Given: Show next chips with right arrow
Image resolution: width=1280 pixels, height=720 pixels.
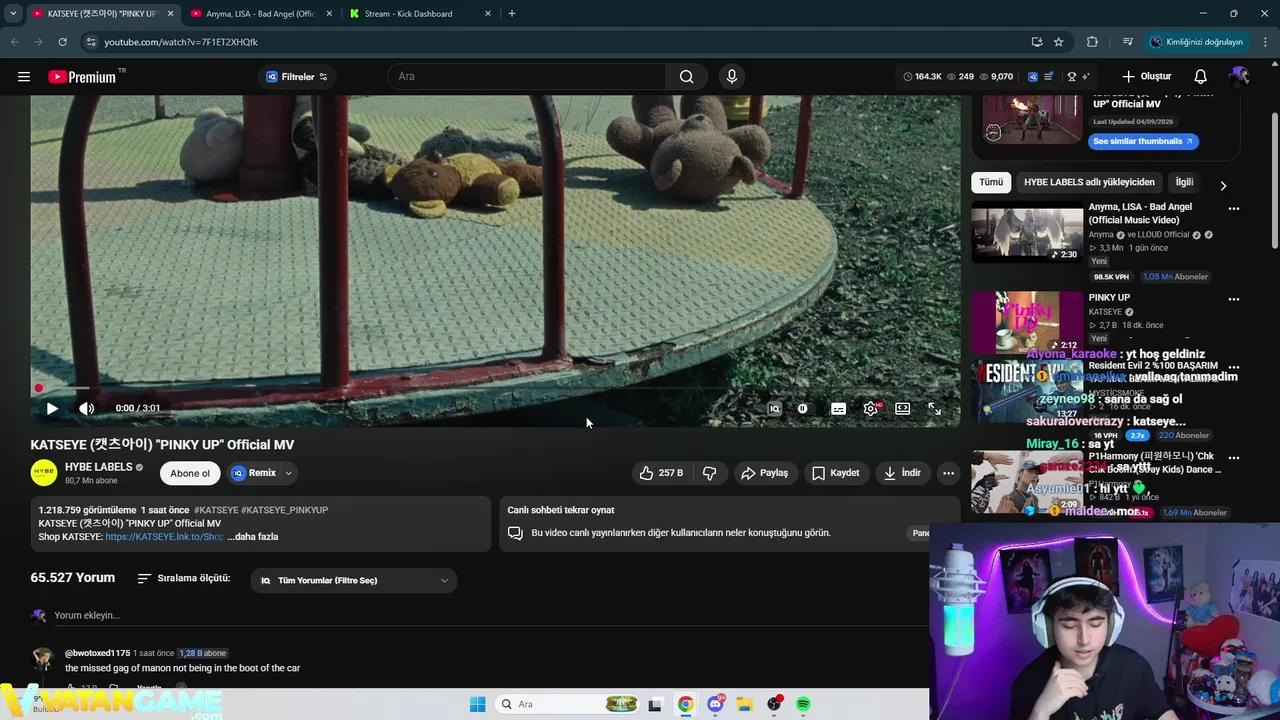Looking at the screenshot, I should 1222,186.
